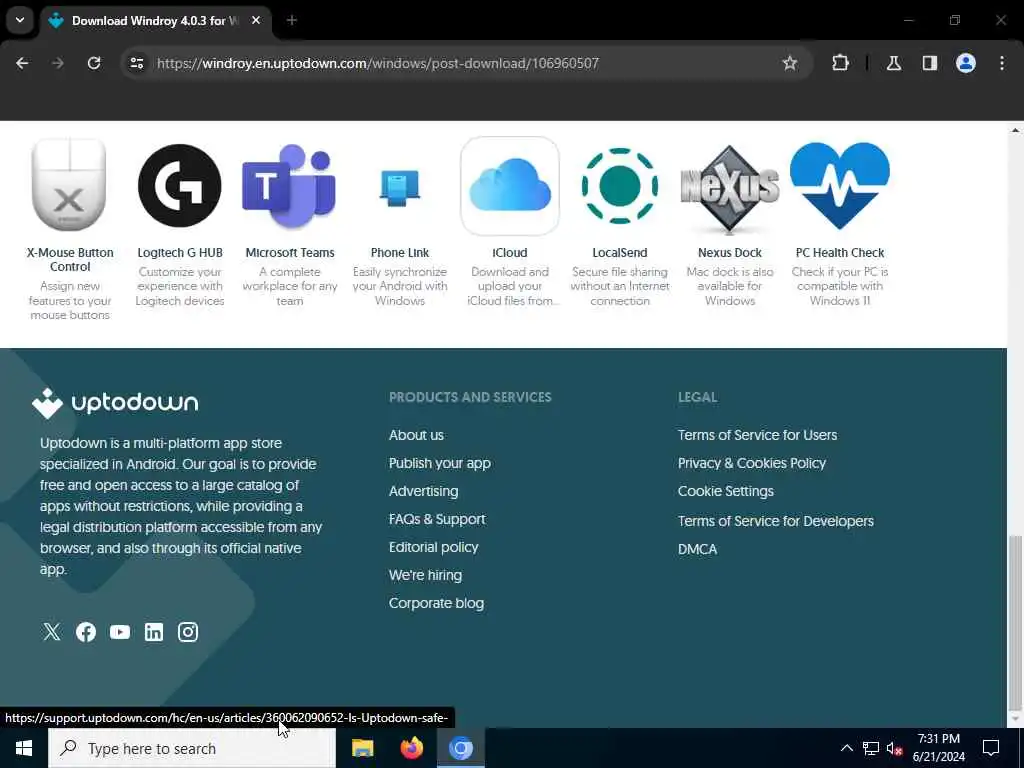Image resolution: width=1024 pixels, height=768 pixels.
Task: Open the DMCA link
Action: (697, 549)
